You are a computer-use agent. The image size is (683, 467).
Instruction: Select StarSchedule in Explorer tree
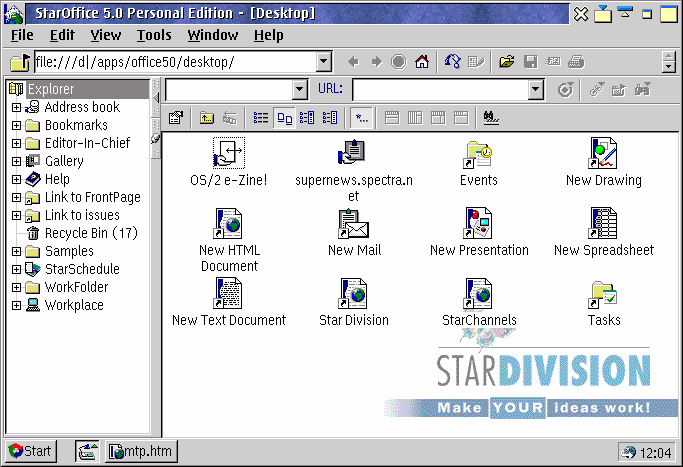pyautogui.click(x=82, y=269)
